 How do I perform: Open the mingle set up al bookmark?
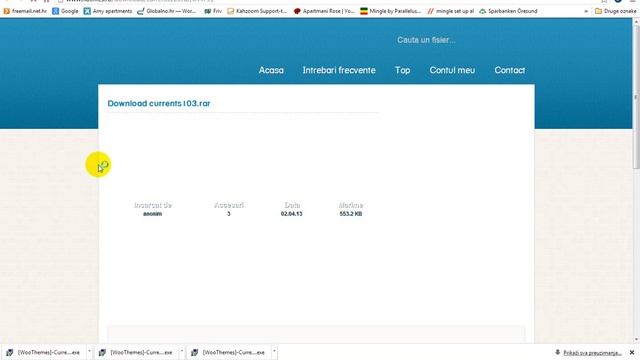451,11
